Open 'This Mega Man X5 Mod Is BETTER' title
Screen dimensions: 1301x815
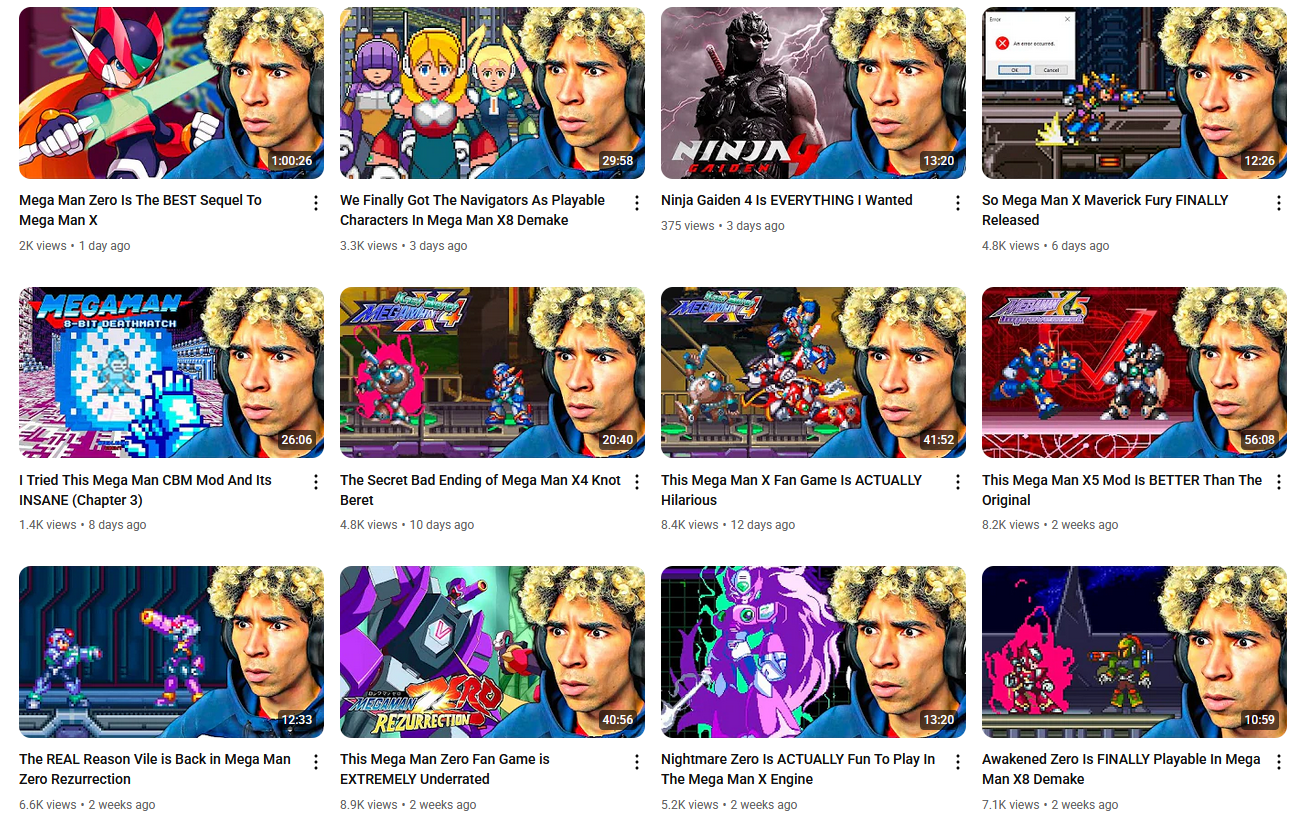click(x=1122, y=490)
